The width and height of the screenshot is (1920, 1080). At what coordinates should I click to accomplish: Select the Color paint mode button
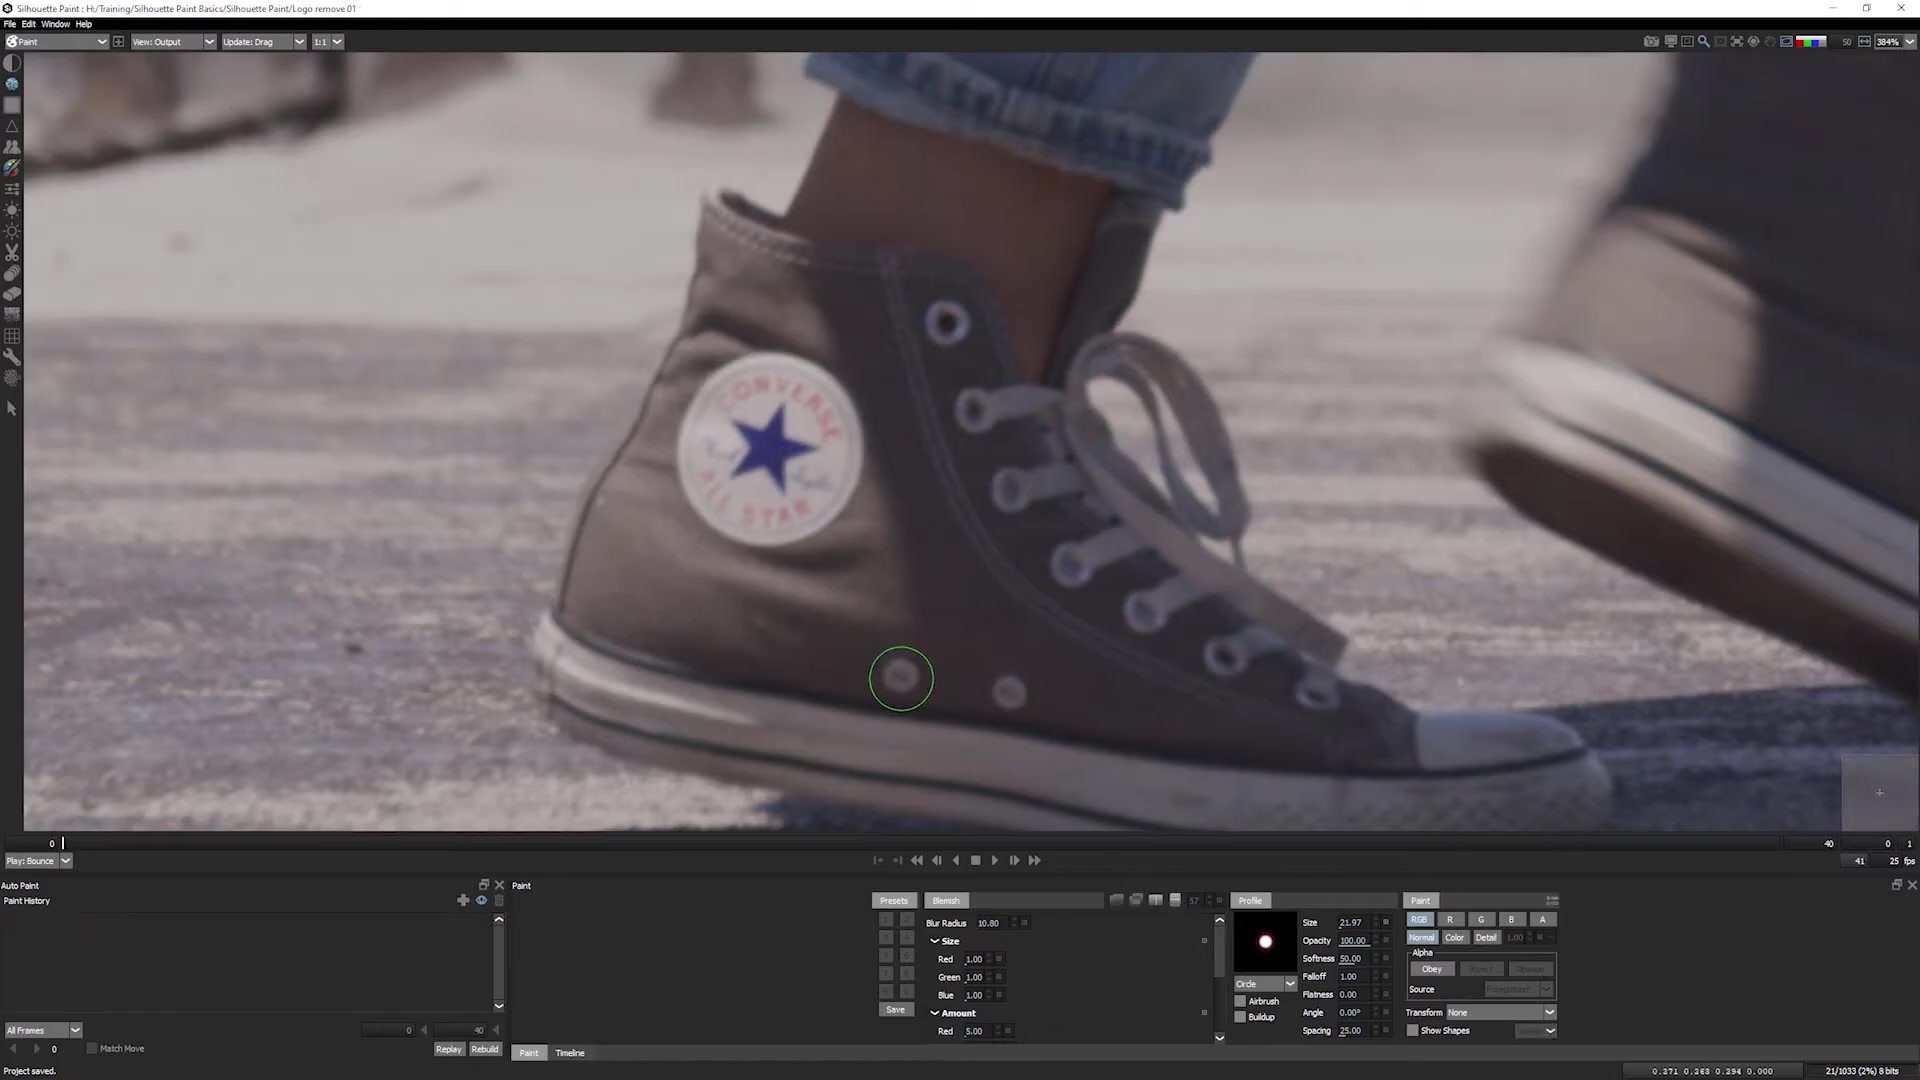(x=1454, y=938)
